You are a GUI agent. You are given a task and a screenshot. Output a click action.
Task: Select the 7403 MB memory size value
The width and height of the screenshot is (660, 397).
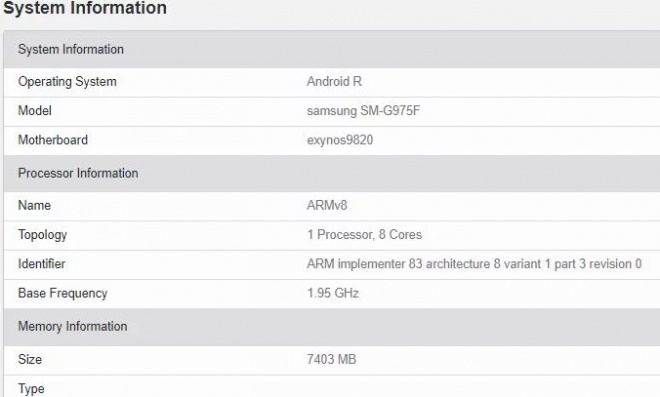coord(332,359)
